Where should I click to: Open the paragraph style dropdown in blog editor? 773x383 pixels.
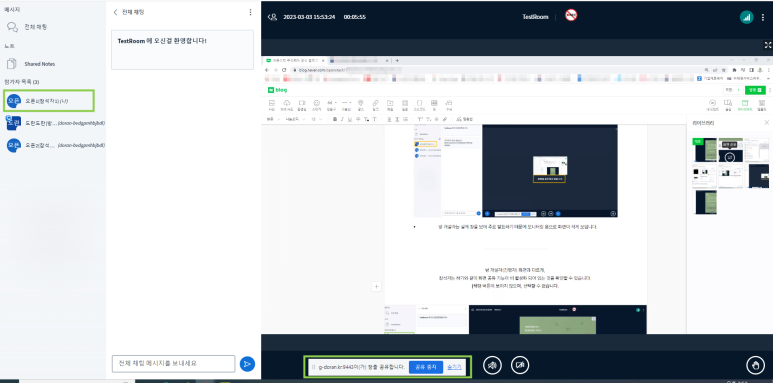click(x=273, y=119)
